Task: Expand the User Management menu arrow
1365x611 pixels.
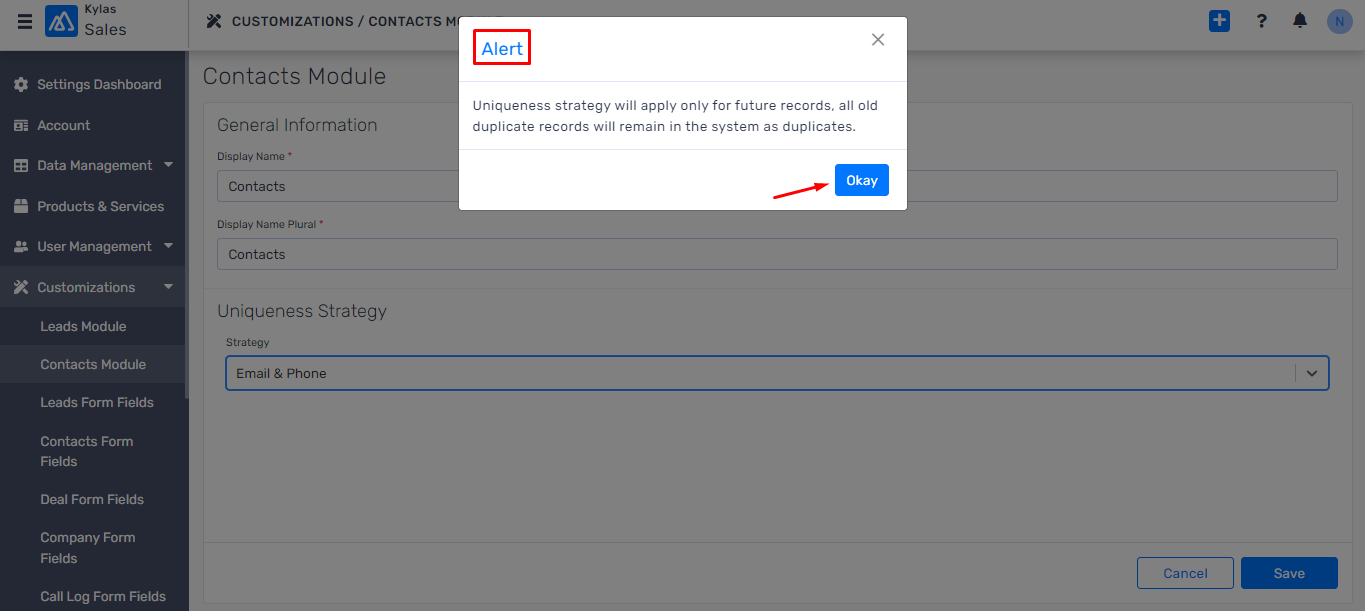Action: tap(168, 245)
